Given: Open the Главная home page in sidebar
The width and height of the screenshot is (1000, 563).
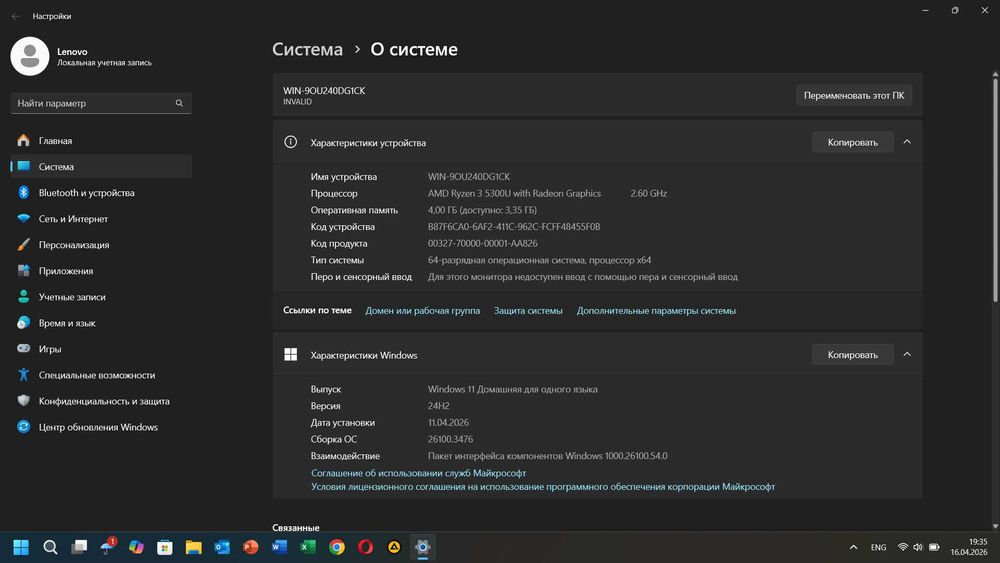Looking at the screenshot, I should click(x=101, y=140).
